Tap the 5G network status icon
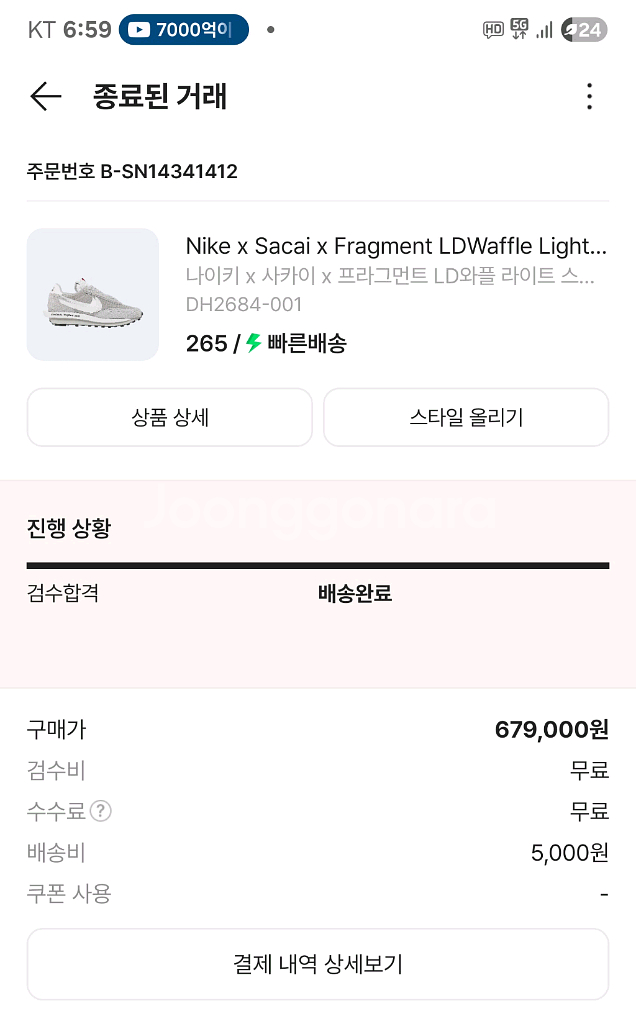 pyautogui.click(x=519, y=29)
